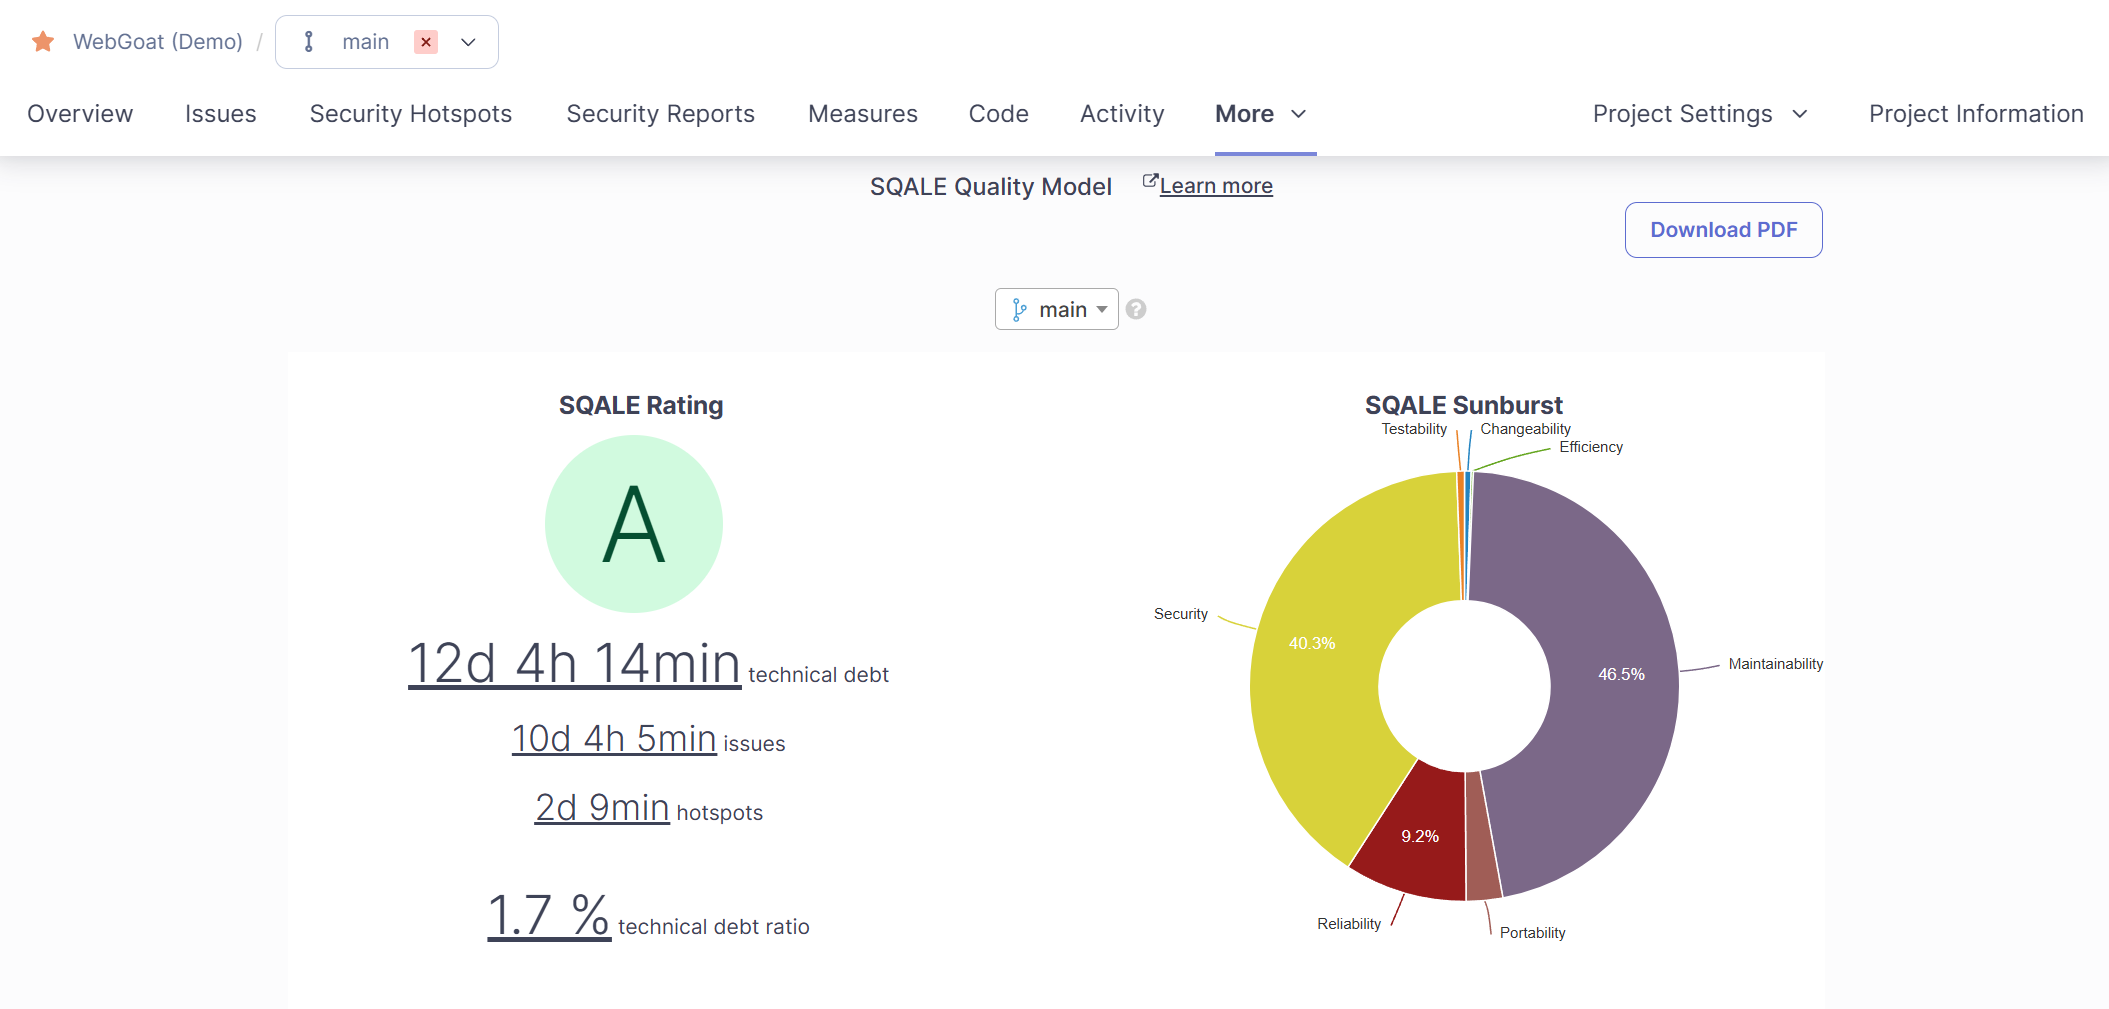
Task: Click the help question mark icon
Action: pyautogui.click(x=1136, y=310)
